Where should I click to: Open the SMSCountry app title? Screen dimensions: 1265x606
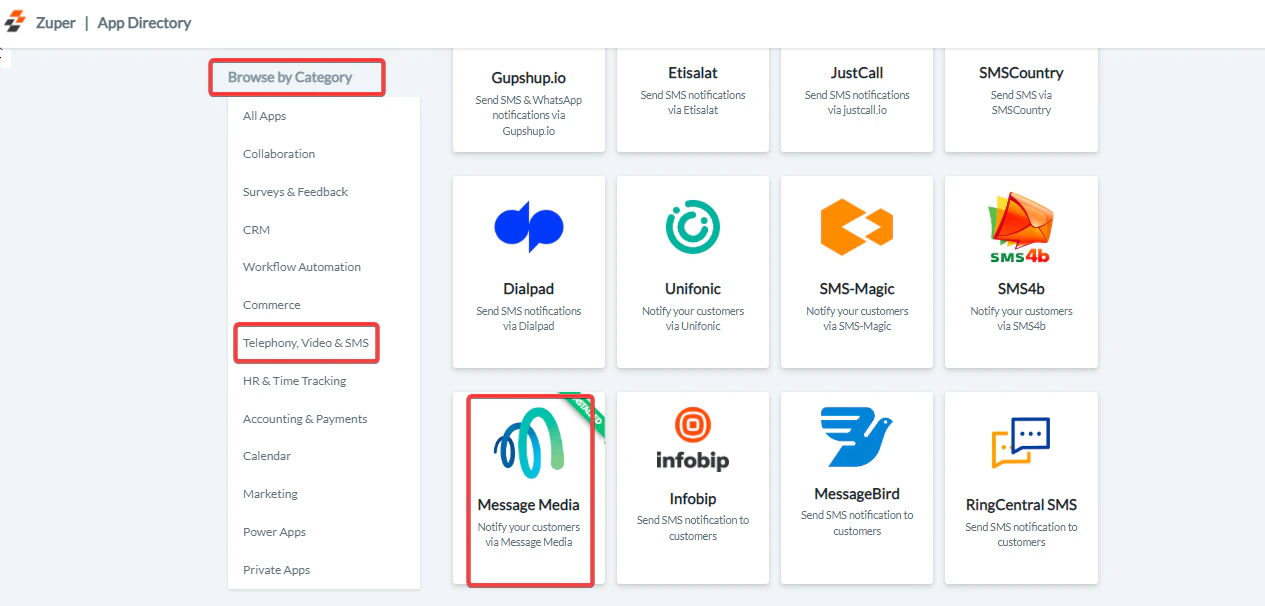[x=1021, y=73]
